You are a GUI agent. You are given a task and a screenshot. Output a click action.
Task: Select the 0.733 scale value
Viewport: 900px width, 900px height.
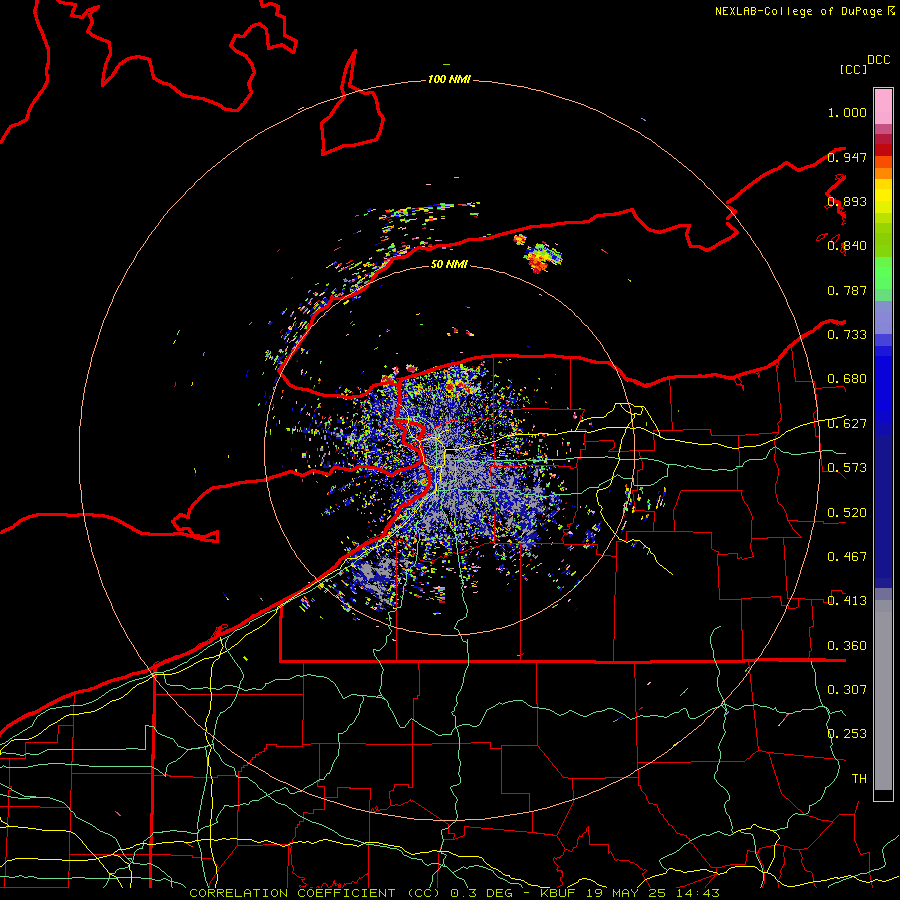point(847,335)
